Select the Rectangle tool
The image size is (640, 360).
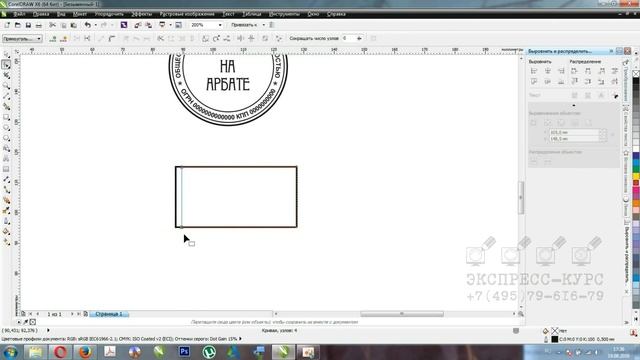[x=6, y=117]
